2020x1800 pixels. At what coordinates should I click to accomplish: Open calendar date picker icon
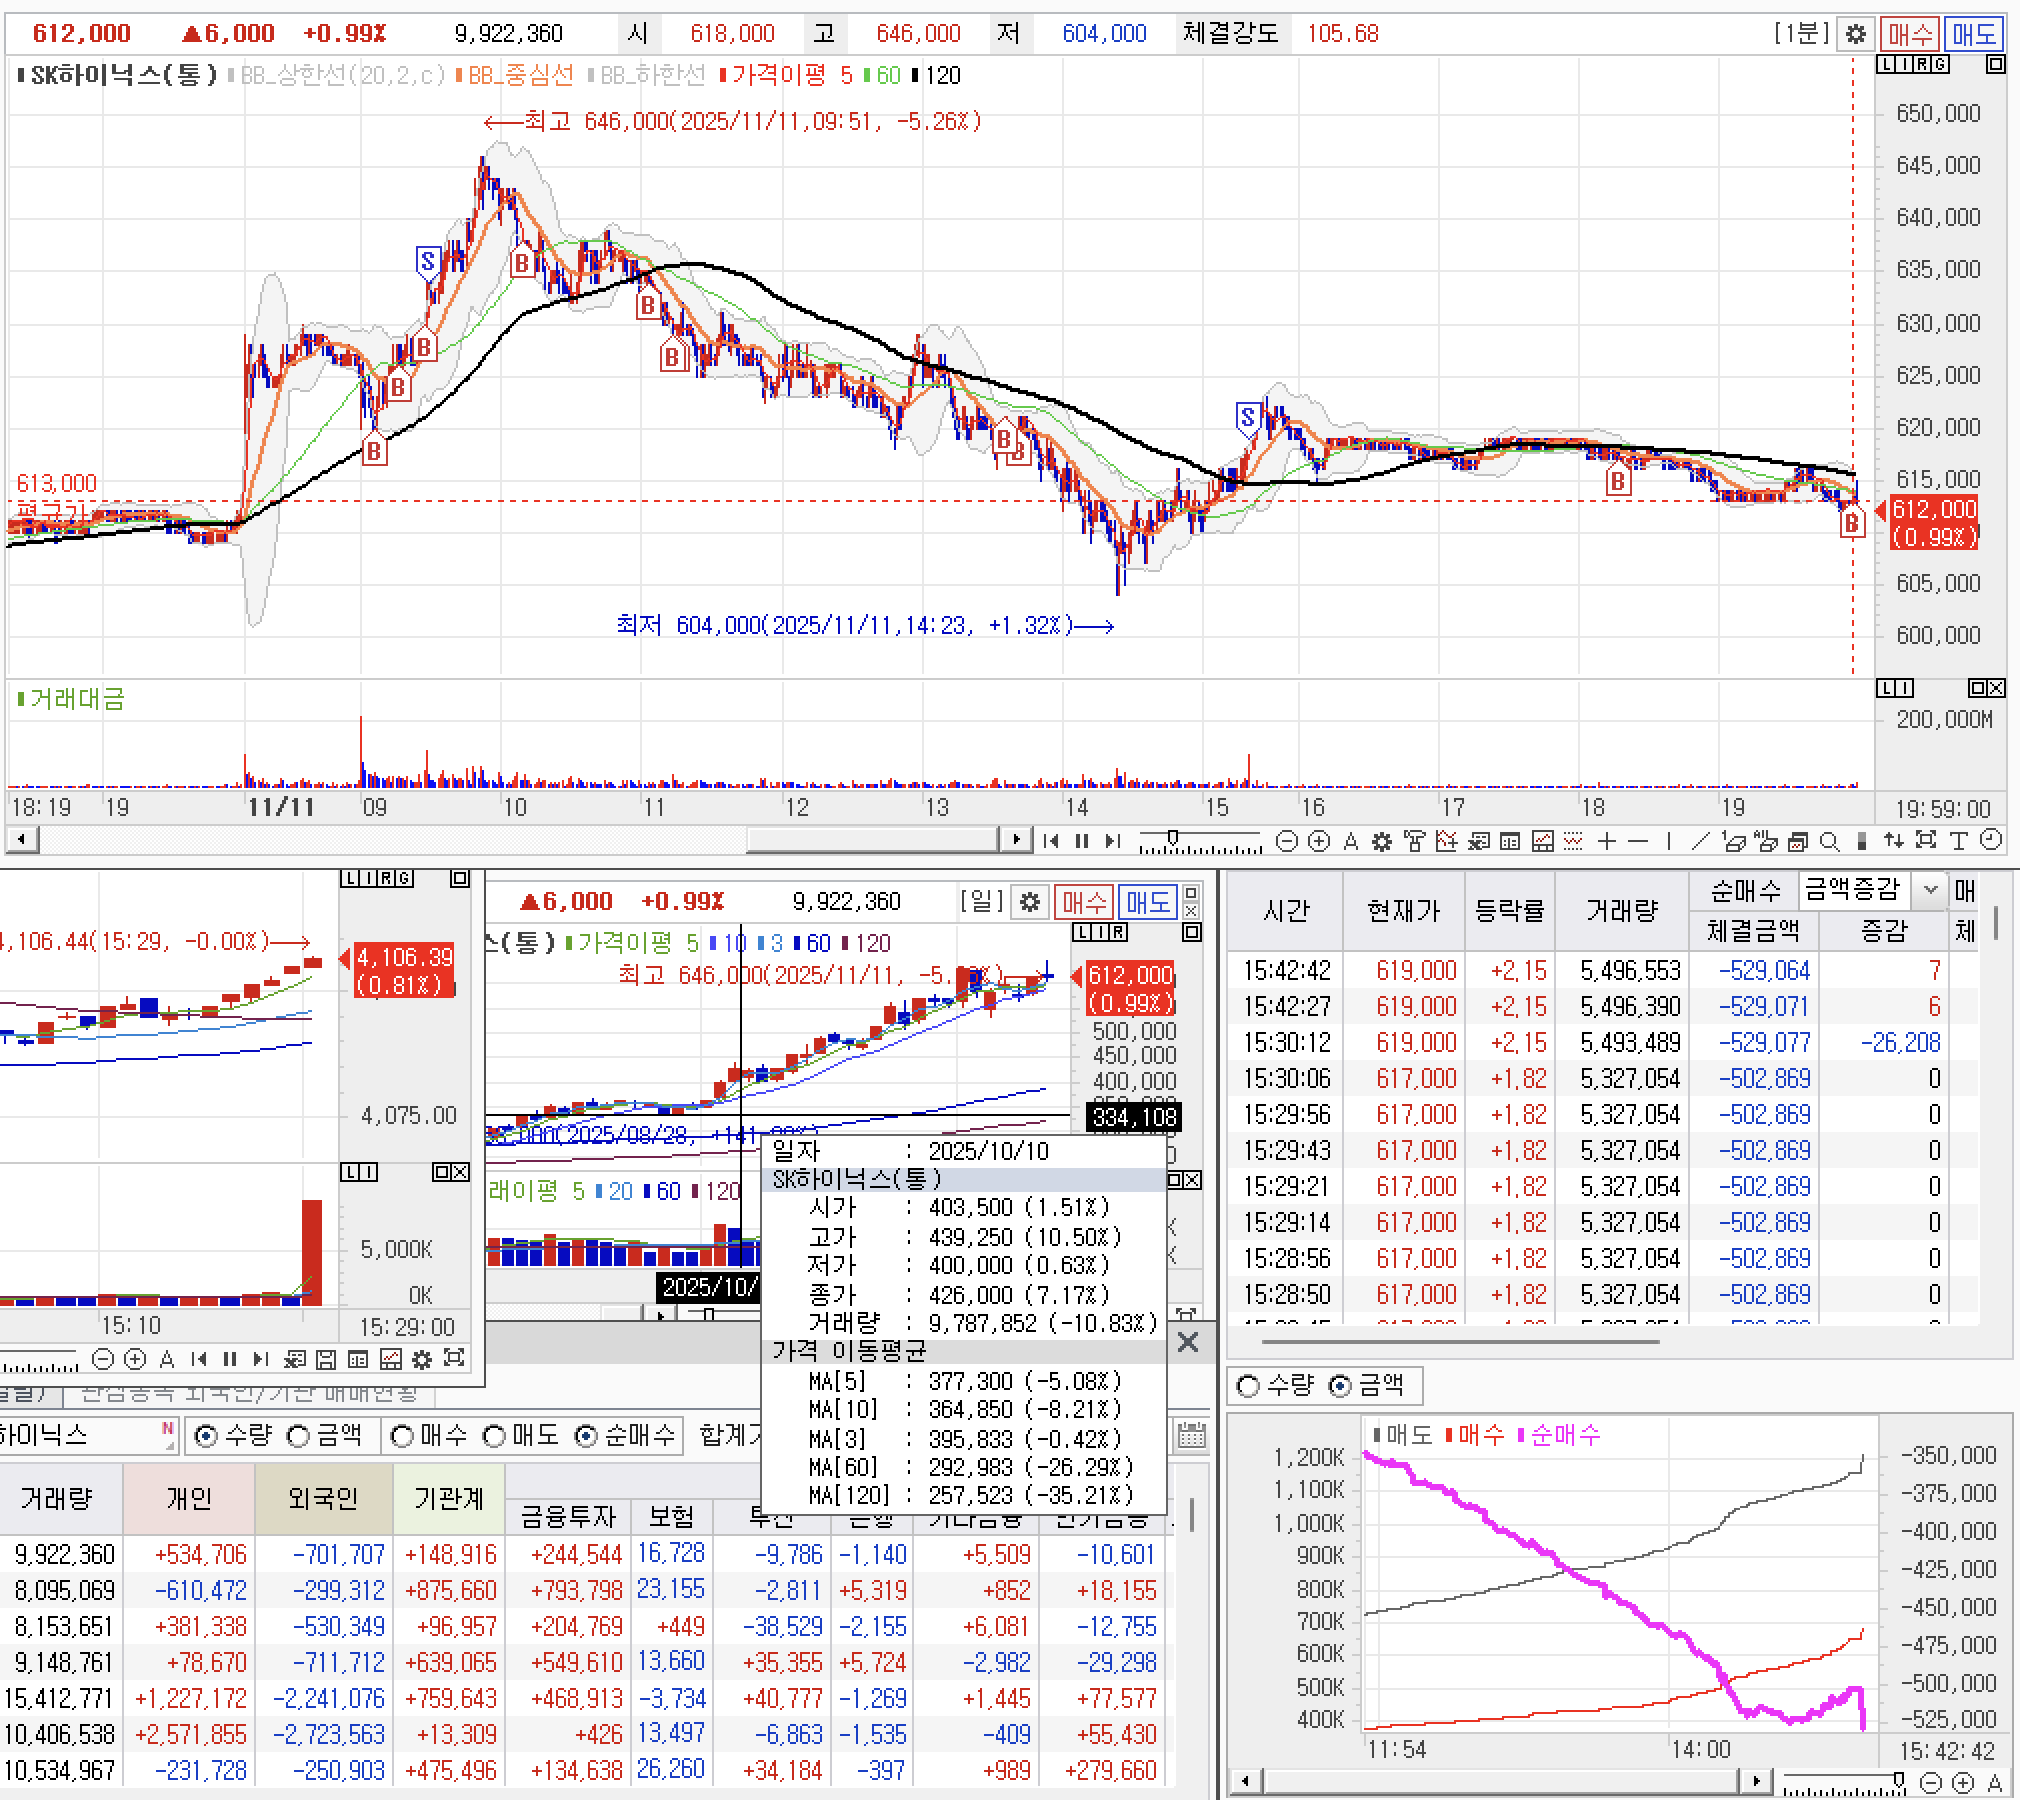pos(1190,1436)
